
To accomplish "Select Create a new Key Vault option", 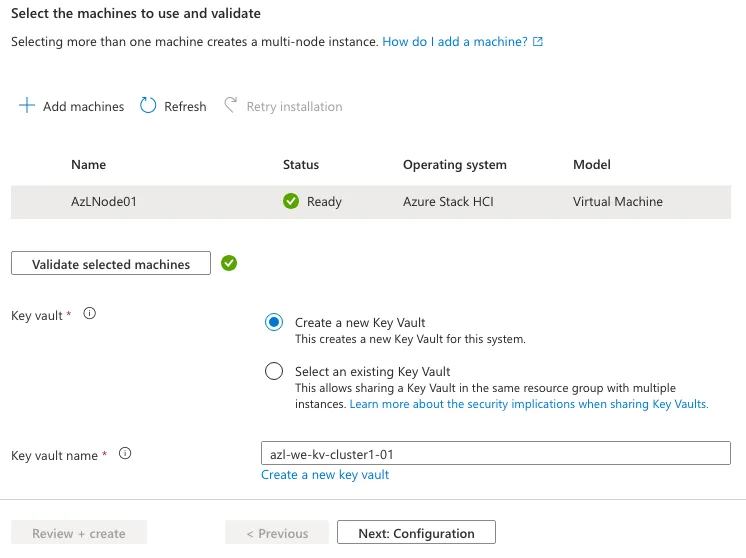I will click(274, 322).
